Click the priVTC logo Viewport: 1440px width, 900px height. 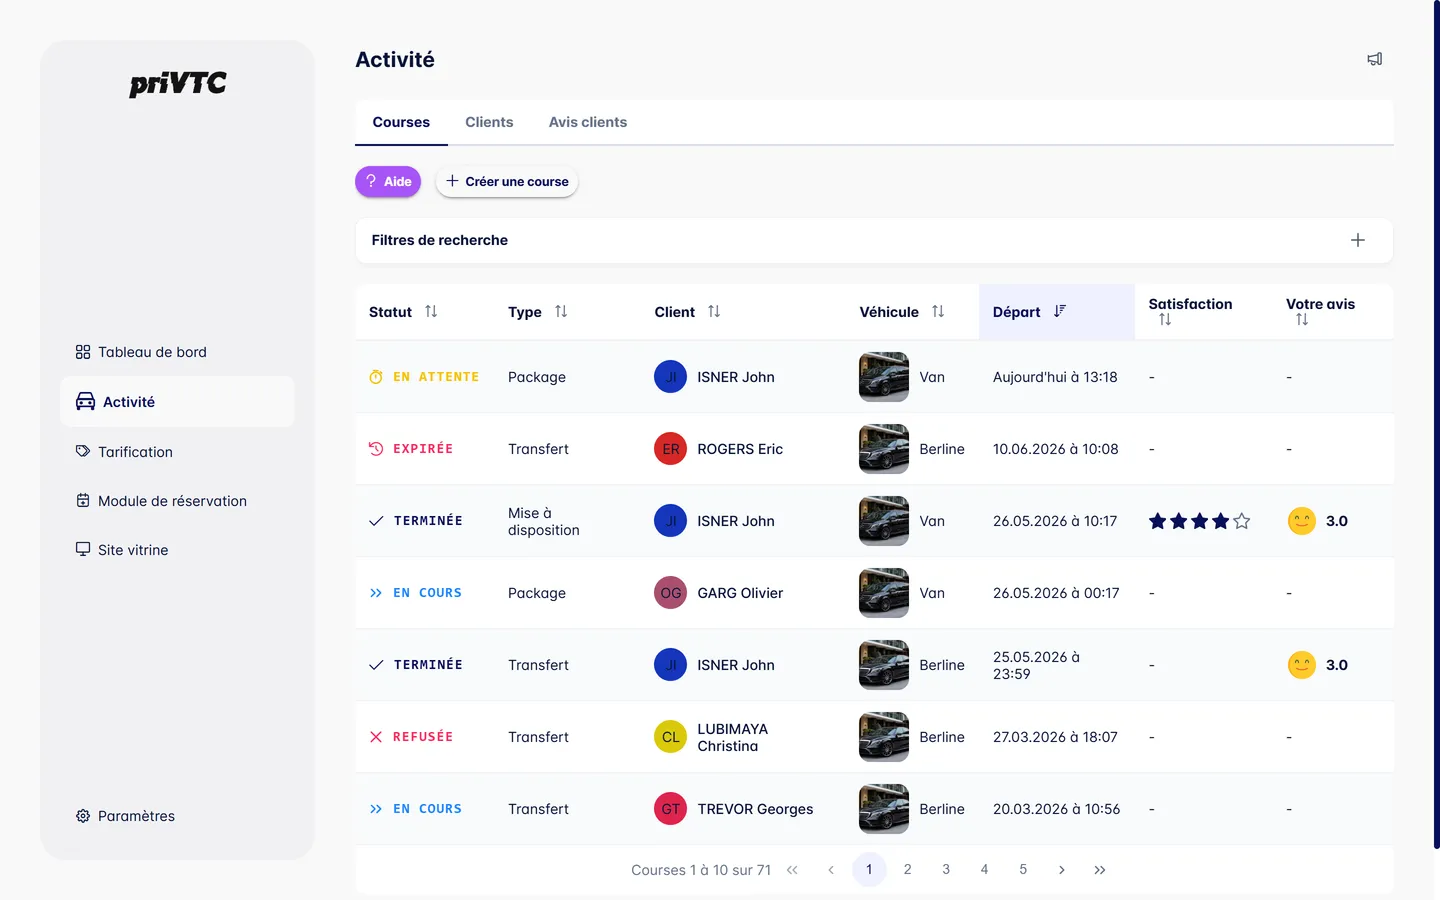pyautogui.click(x=178, y=84)
